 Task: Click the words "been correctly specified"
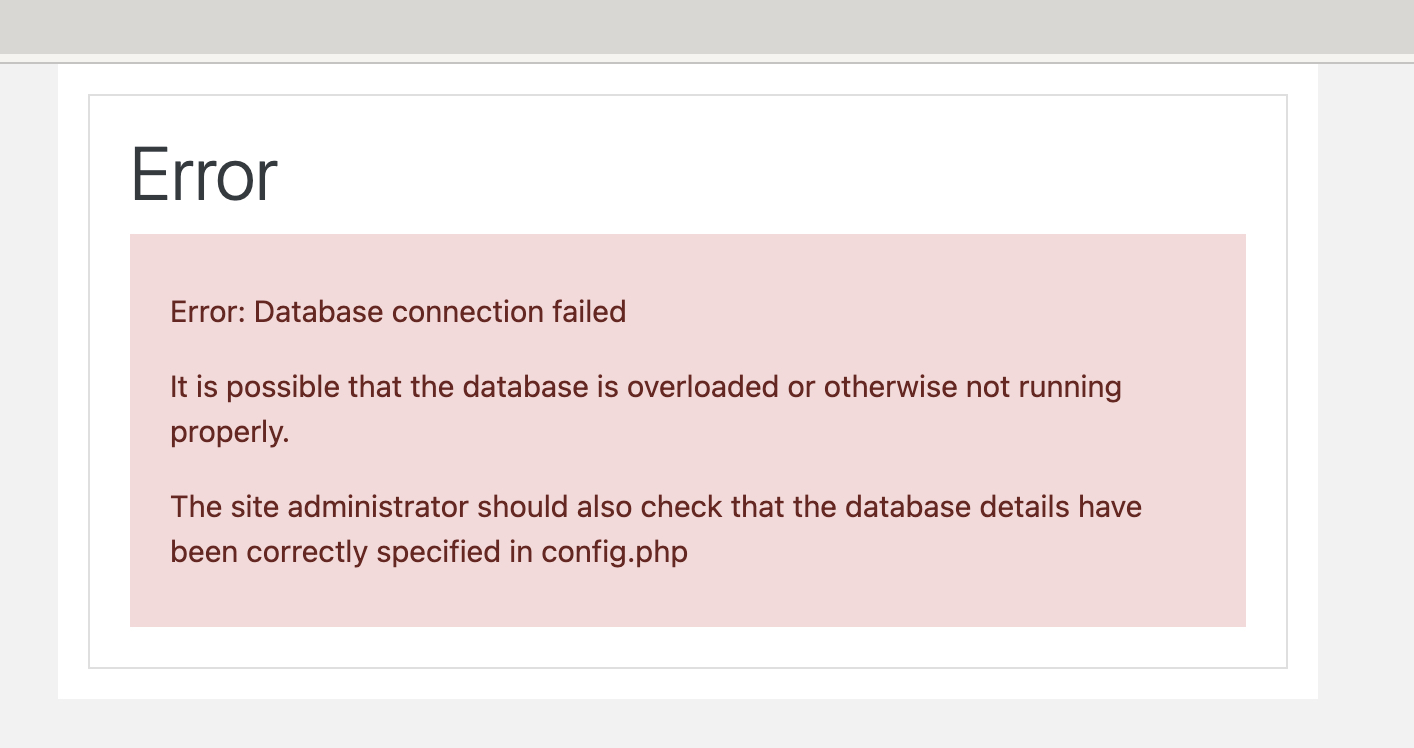click(x=336, y=552)
